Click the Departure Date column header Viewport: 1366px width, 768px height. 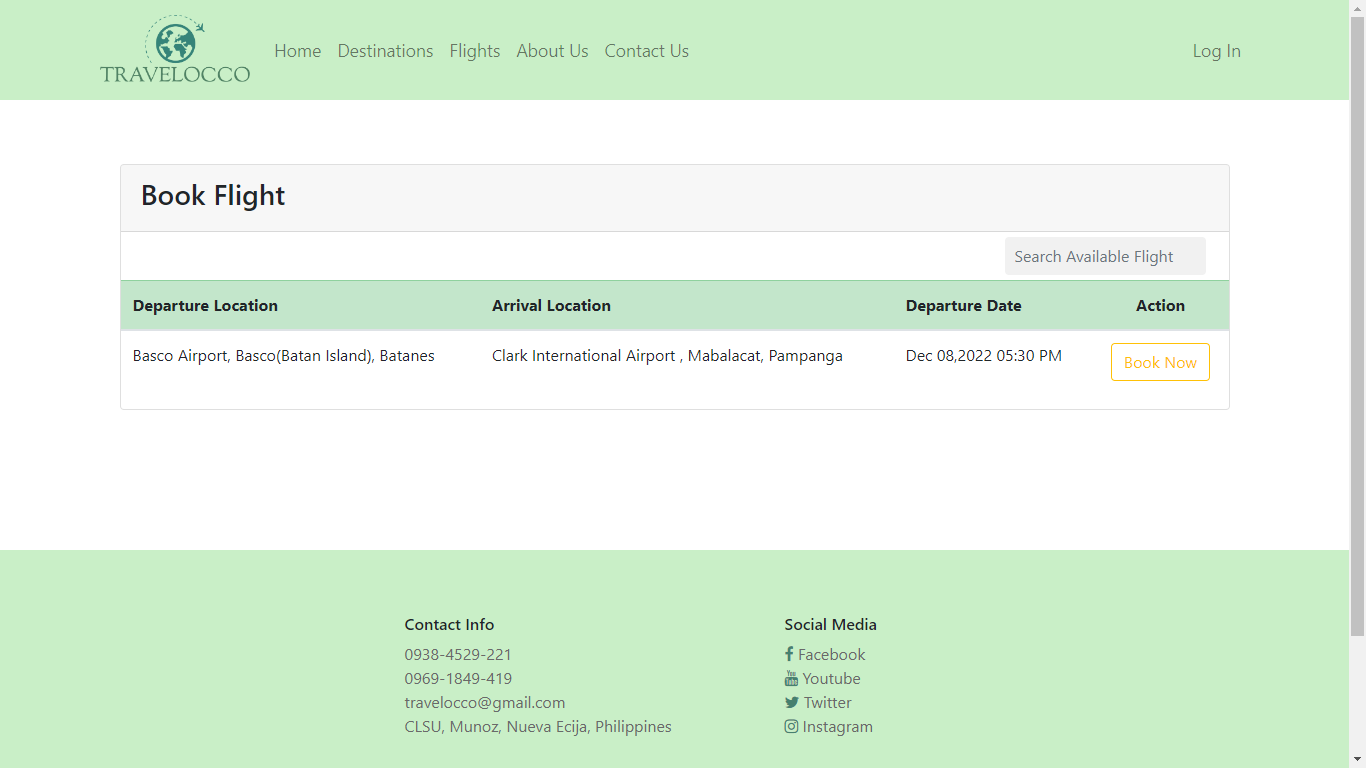(x=963, y=306)
